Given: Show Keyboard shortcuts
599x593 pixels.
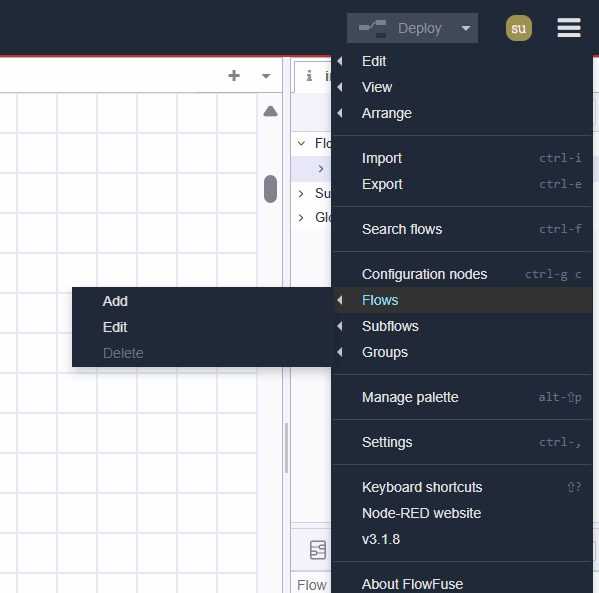Looking at the screenshot, I should [x=462, y=488].
